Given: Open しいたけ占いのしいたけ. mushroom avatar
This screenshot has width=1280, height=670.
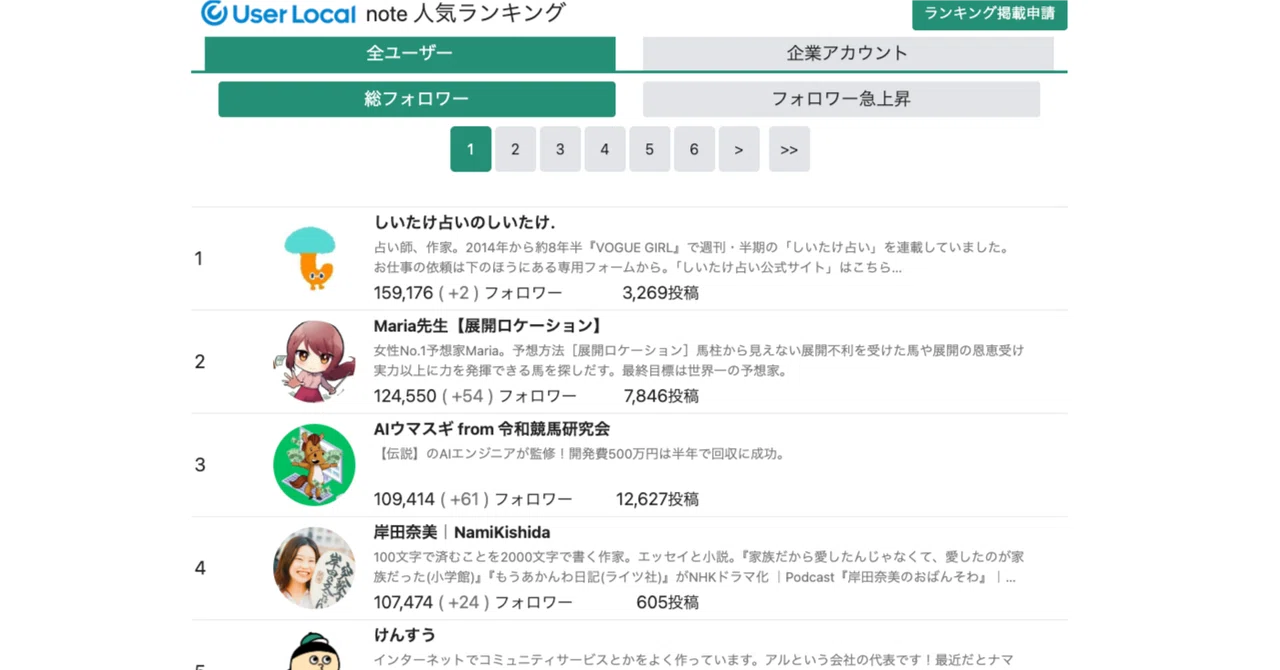Looking at the screenshot, I should (x=313, y=258).
